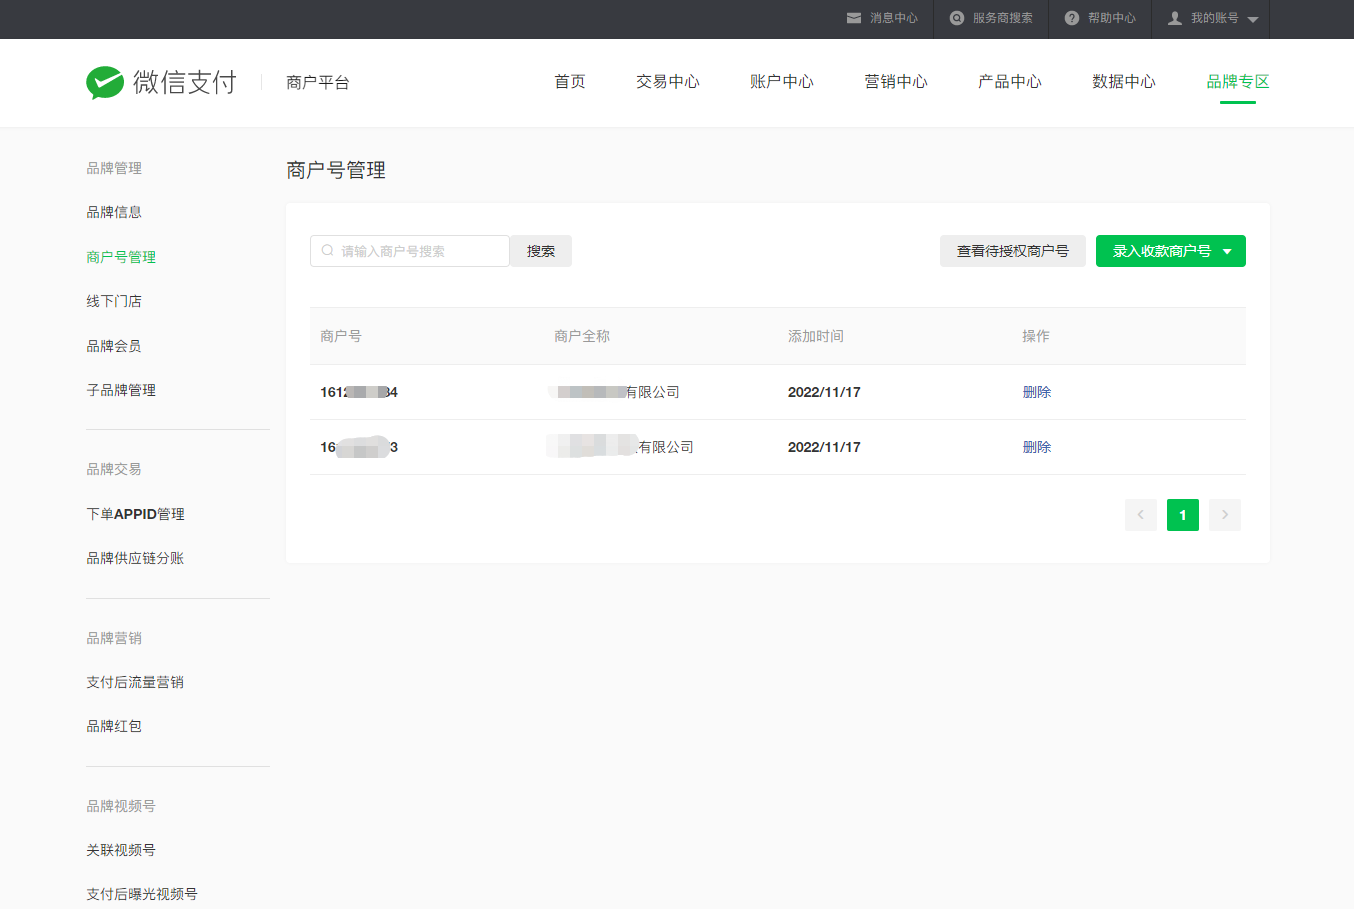Delete the merchant row starting with 161
The width and height of the screenshot is (1354, 909).
1037,392
